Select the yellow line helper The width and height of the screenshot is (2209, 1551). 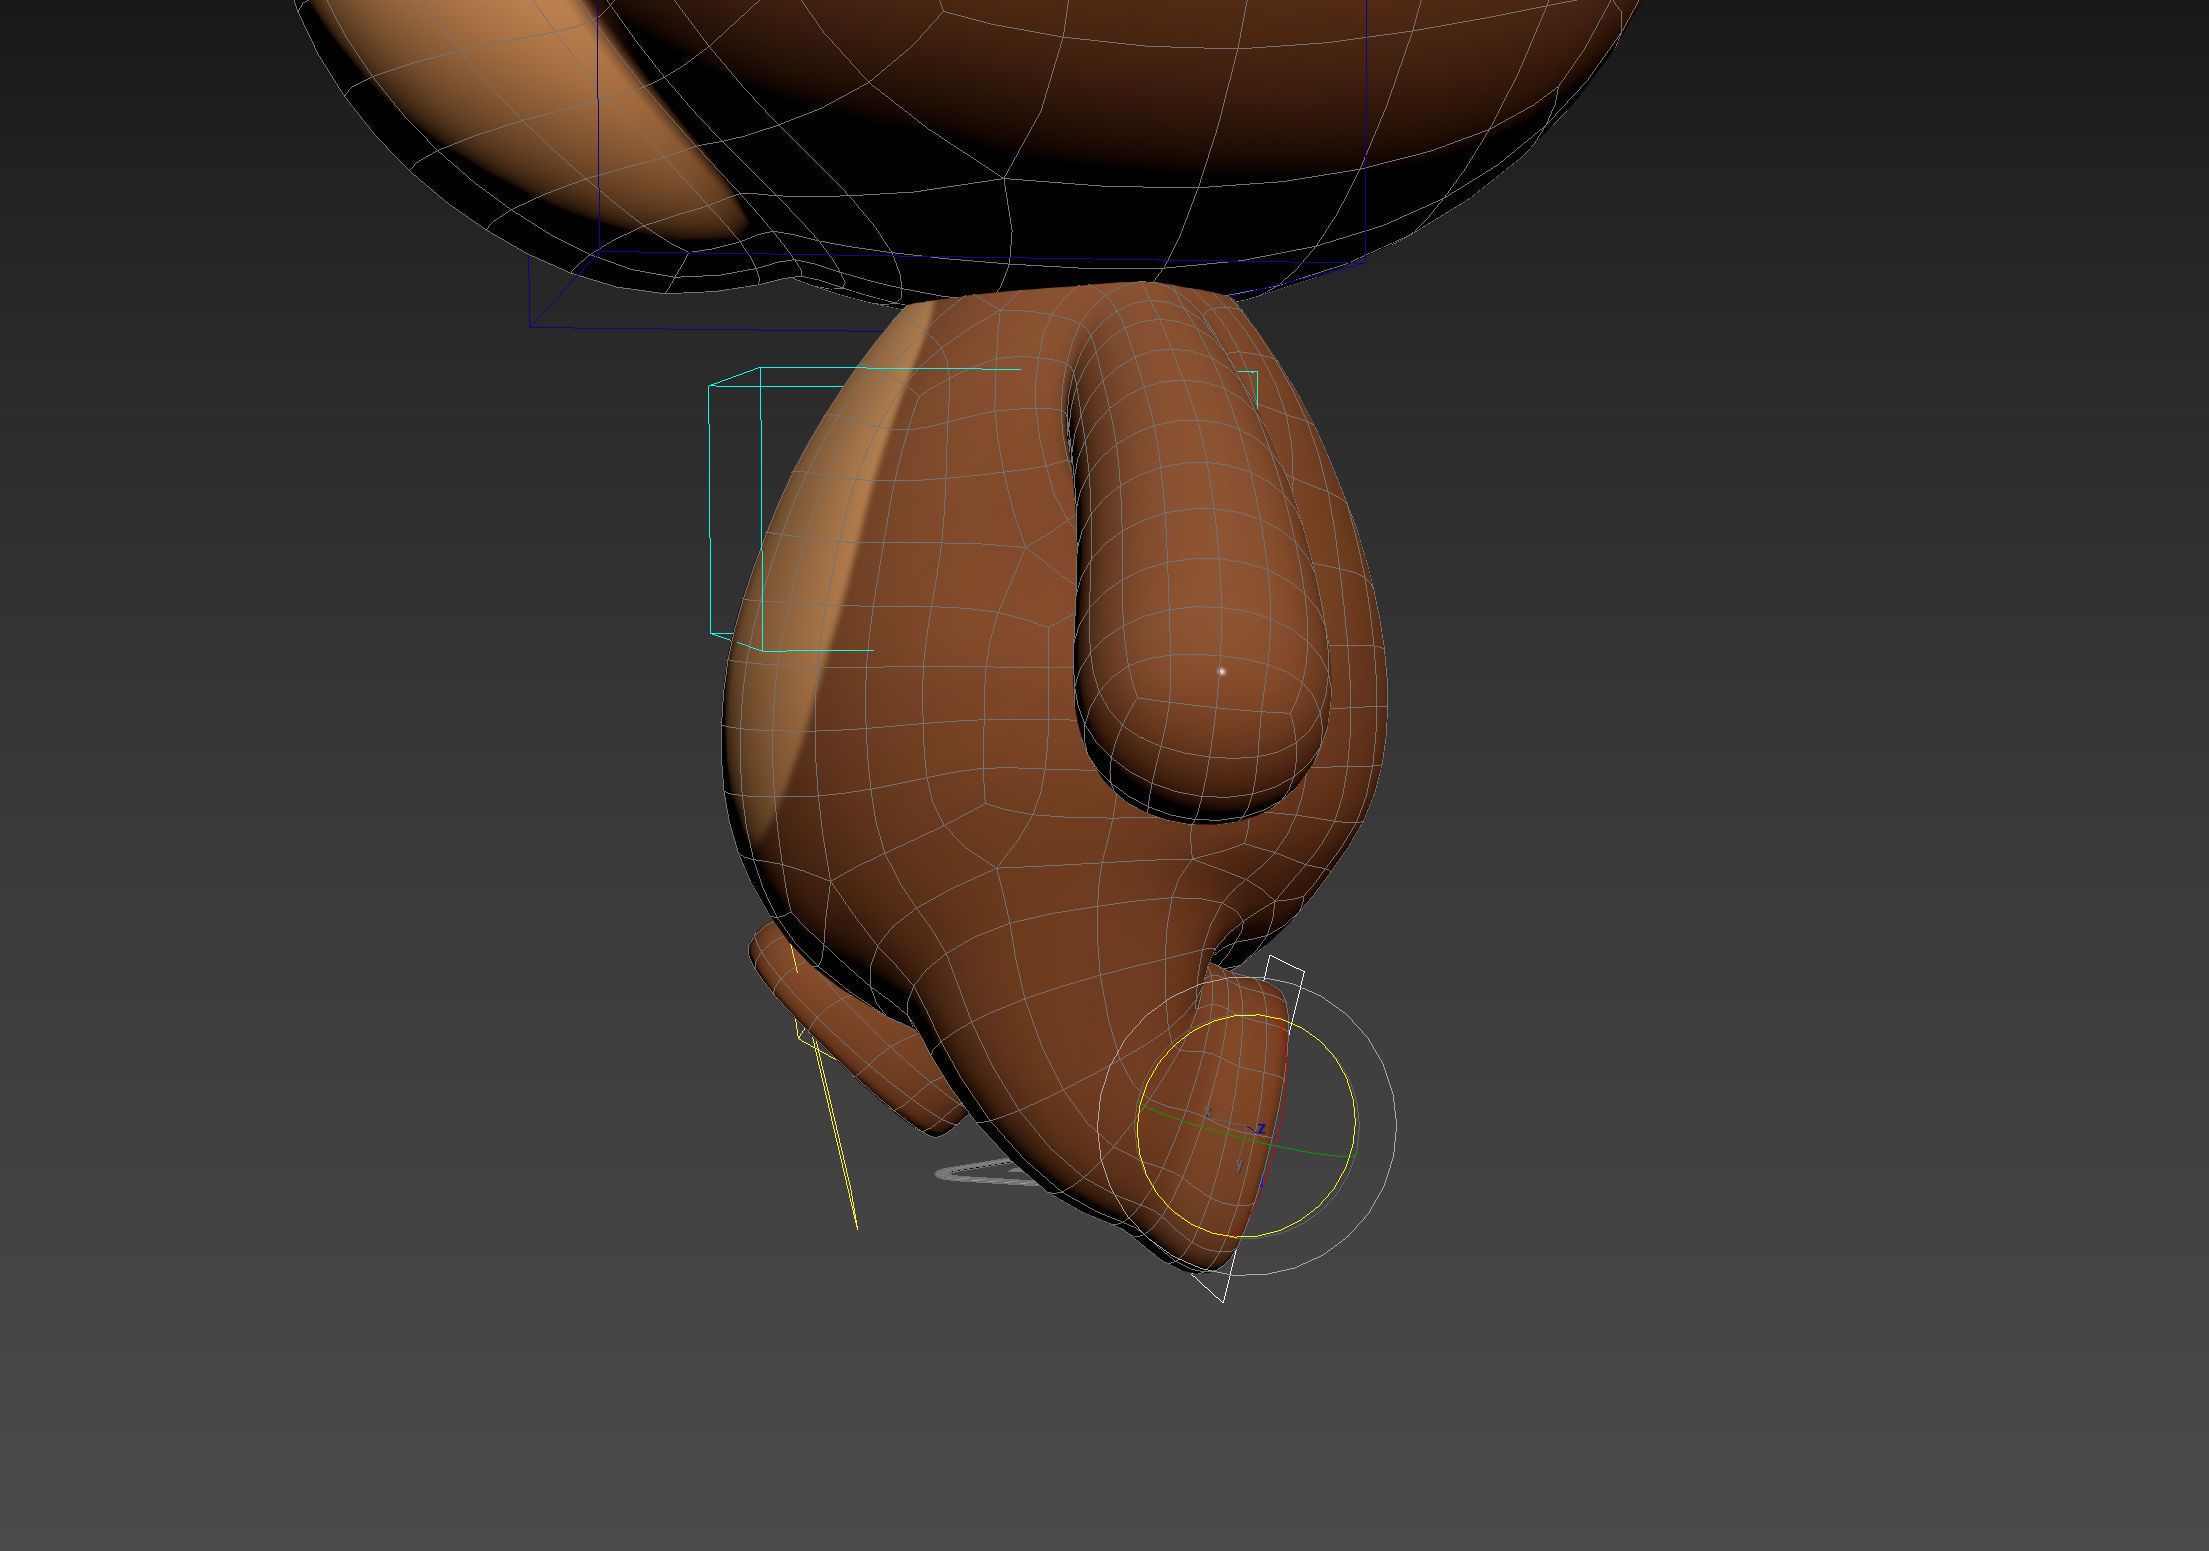[x=836, y=1135]
